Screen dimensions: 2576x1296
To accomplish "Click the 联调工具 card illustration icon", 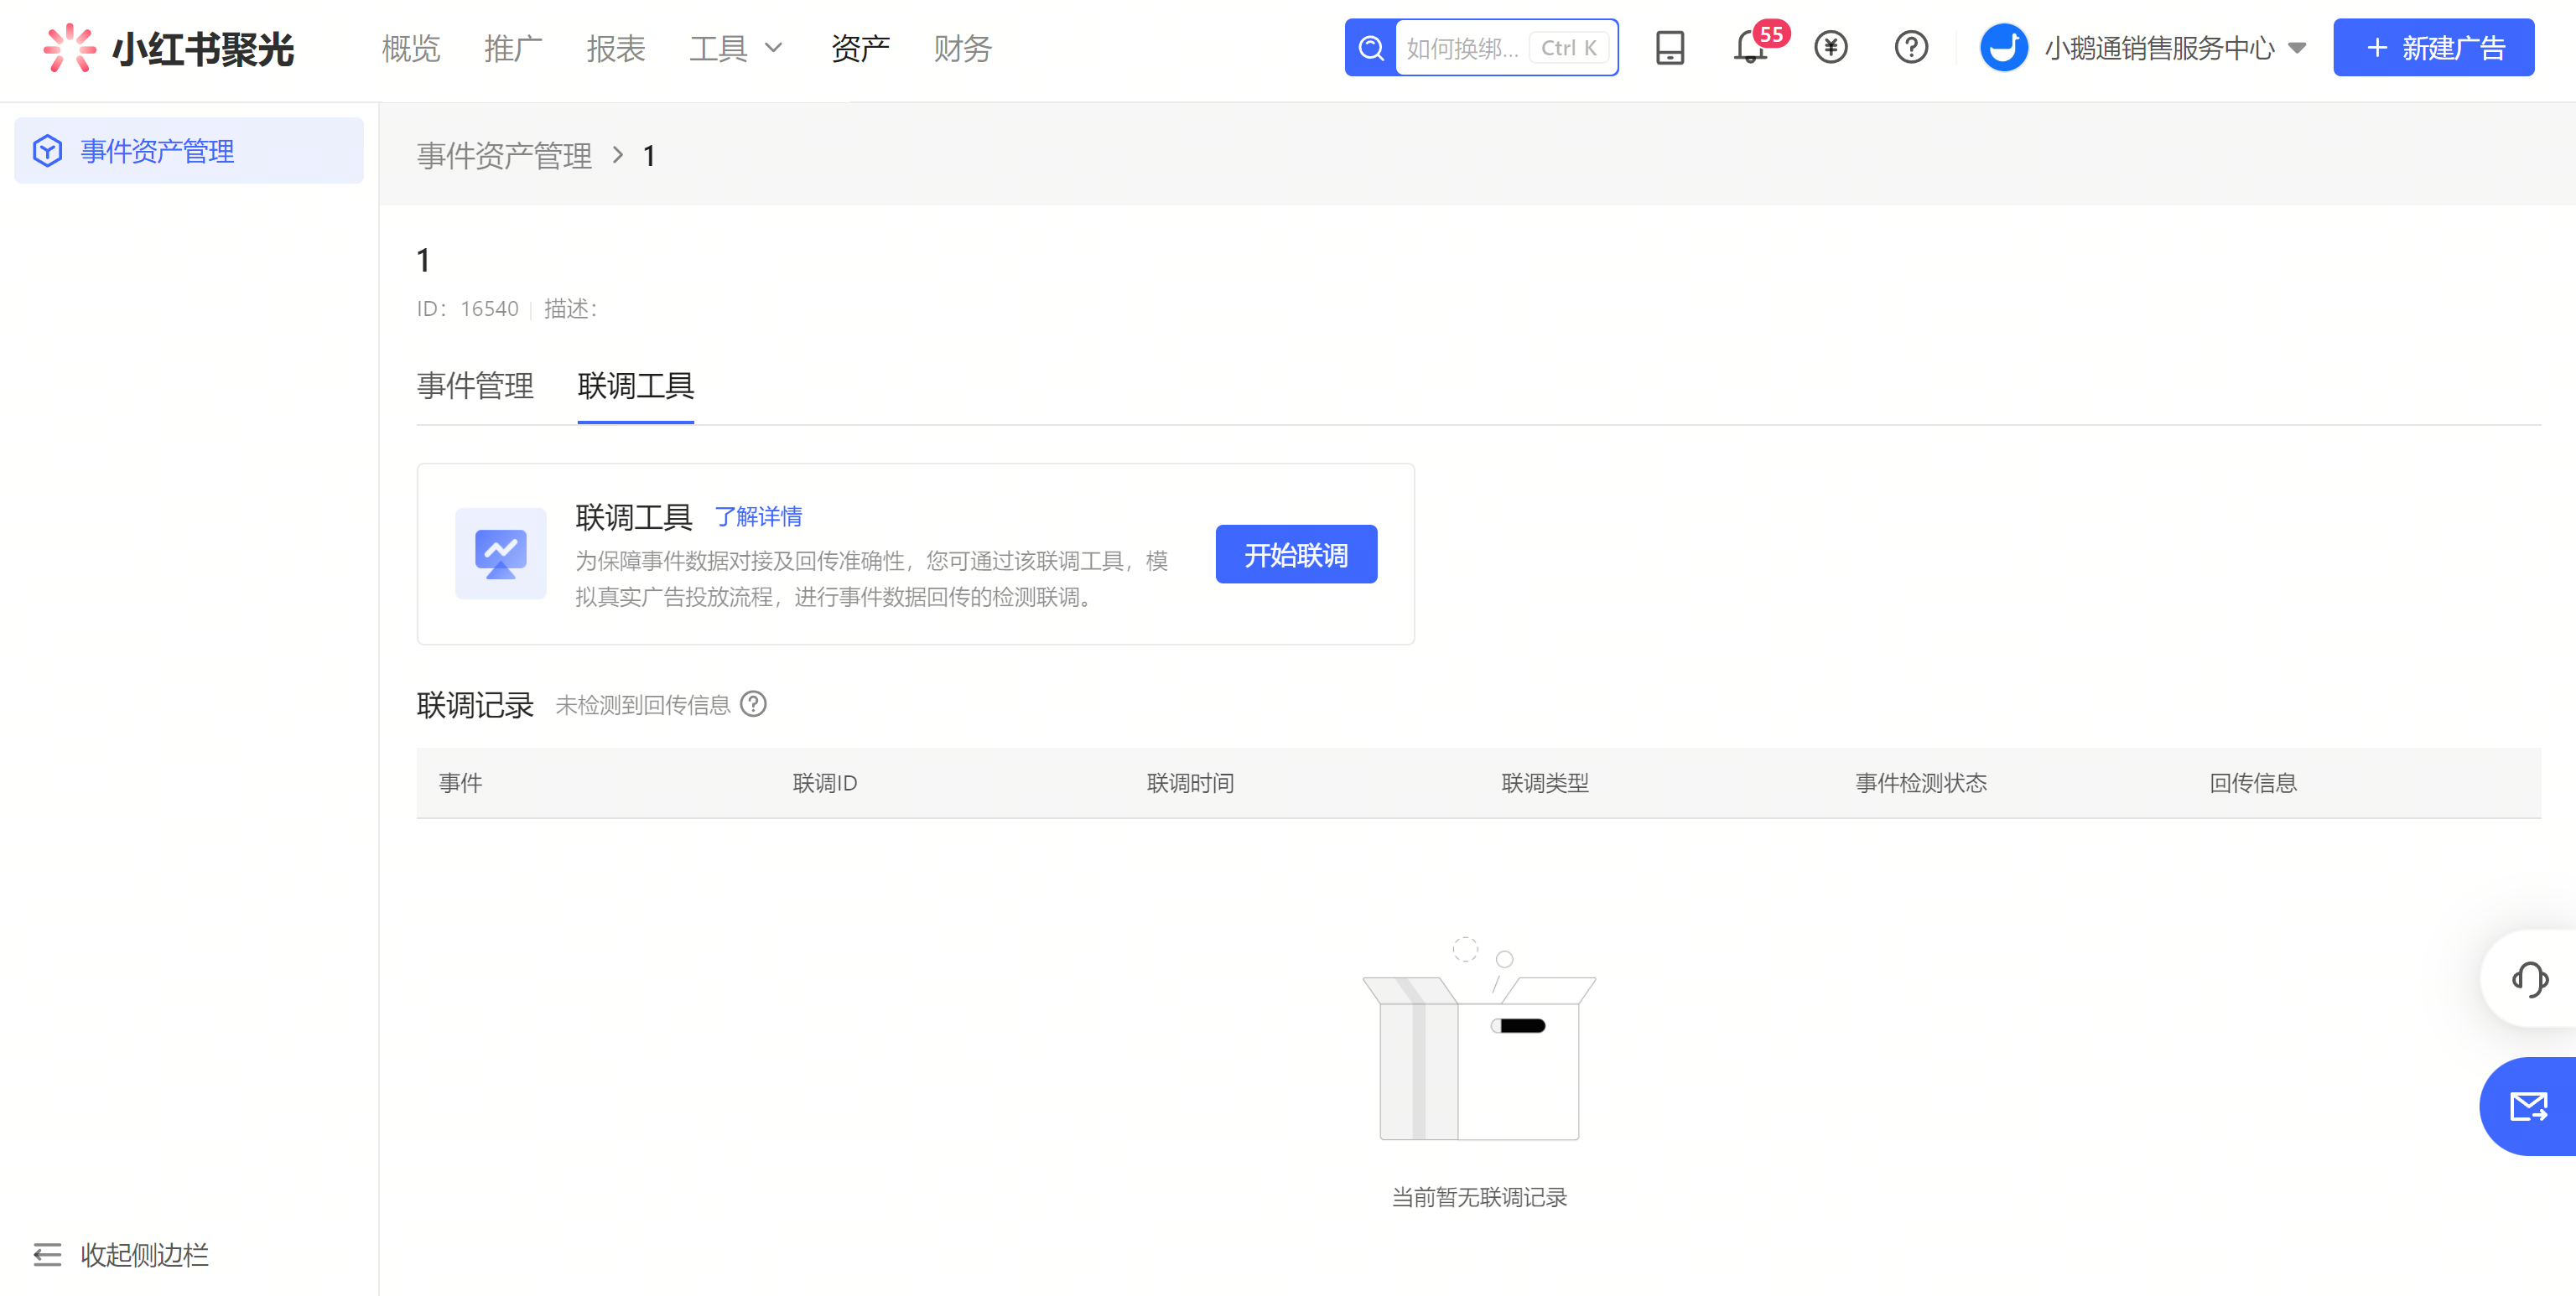I will click(500, 553).
